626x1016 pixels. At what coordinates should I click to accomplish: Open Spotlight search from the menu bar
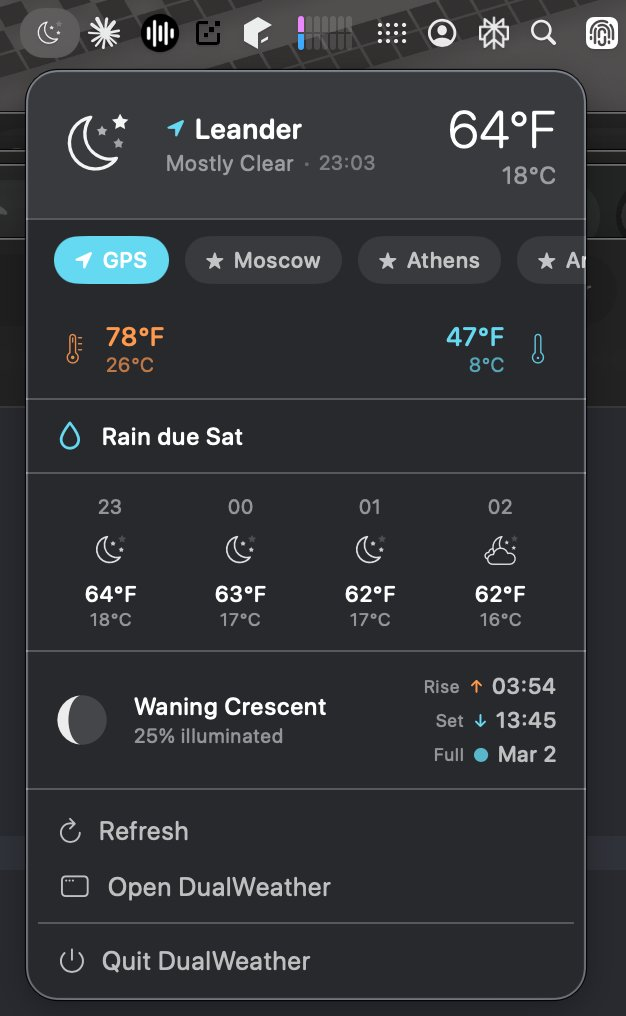click(x=543, y=32)
